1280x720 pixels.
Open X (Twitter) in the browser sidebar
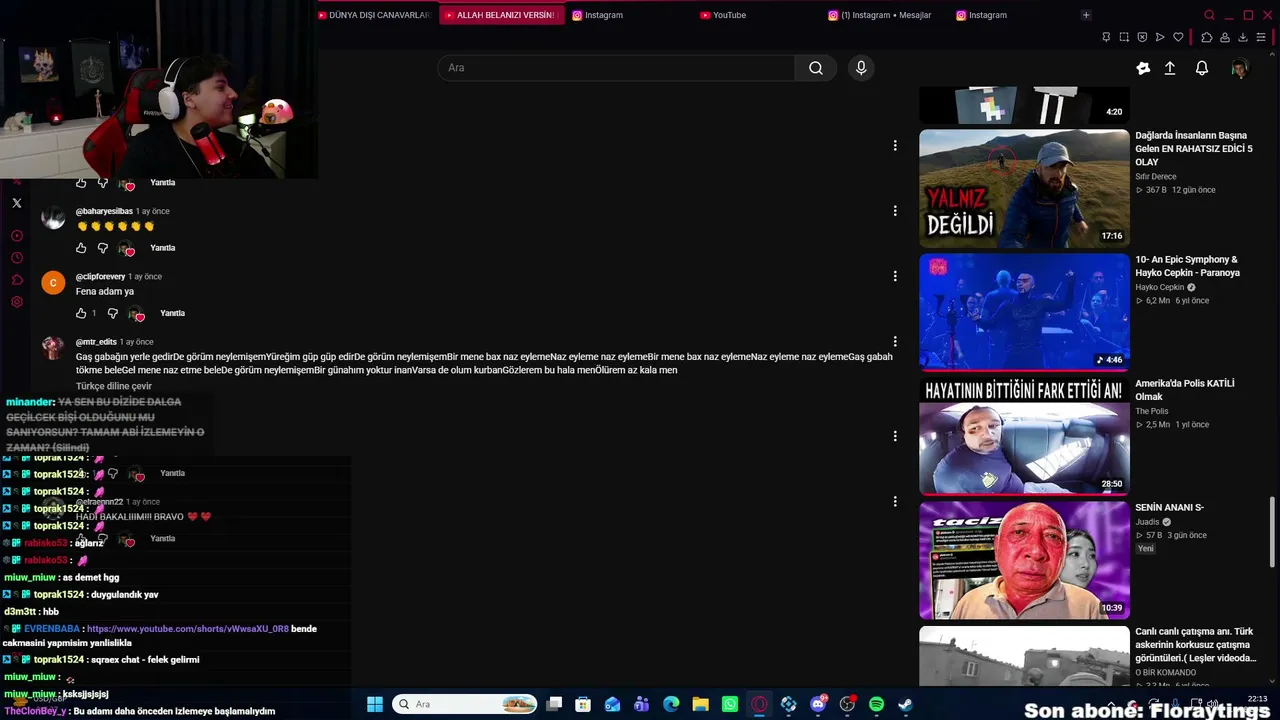pos(17,203)
